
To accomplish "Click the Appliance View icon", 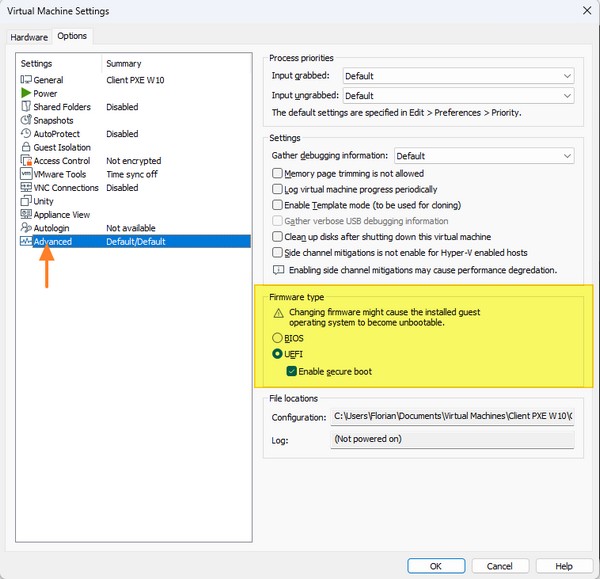I will pyautogui.click(x=26, y=214).
